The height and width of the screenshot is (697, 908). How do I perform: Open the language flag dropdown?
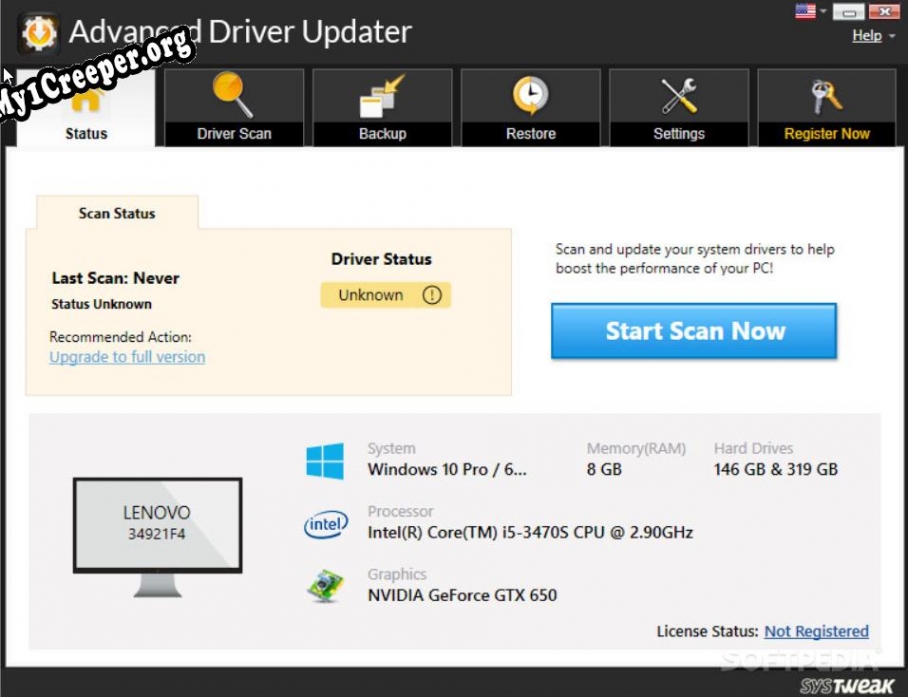810,12
